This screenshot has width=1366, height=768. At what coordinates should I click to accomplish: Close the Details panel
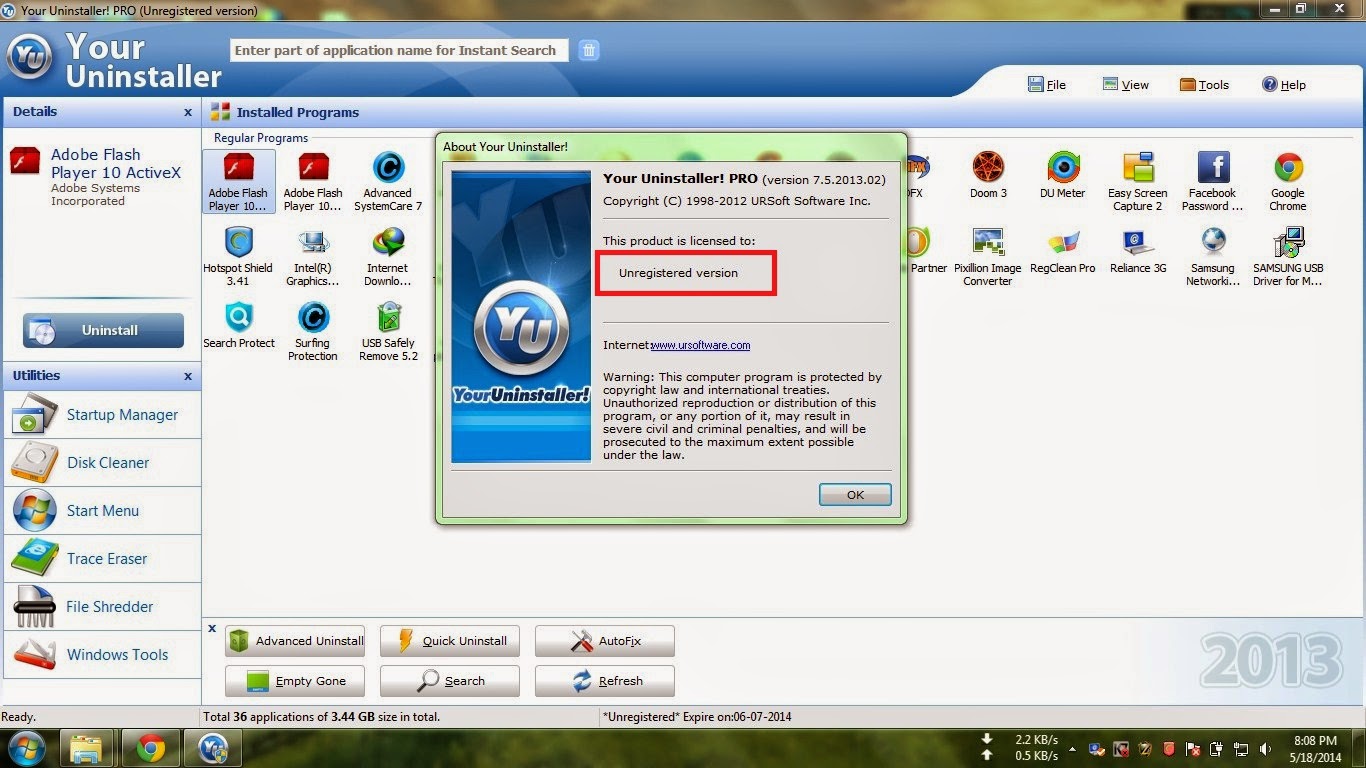[x=188, y=112]
